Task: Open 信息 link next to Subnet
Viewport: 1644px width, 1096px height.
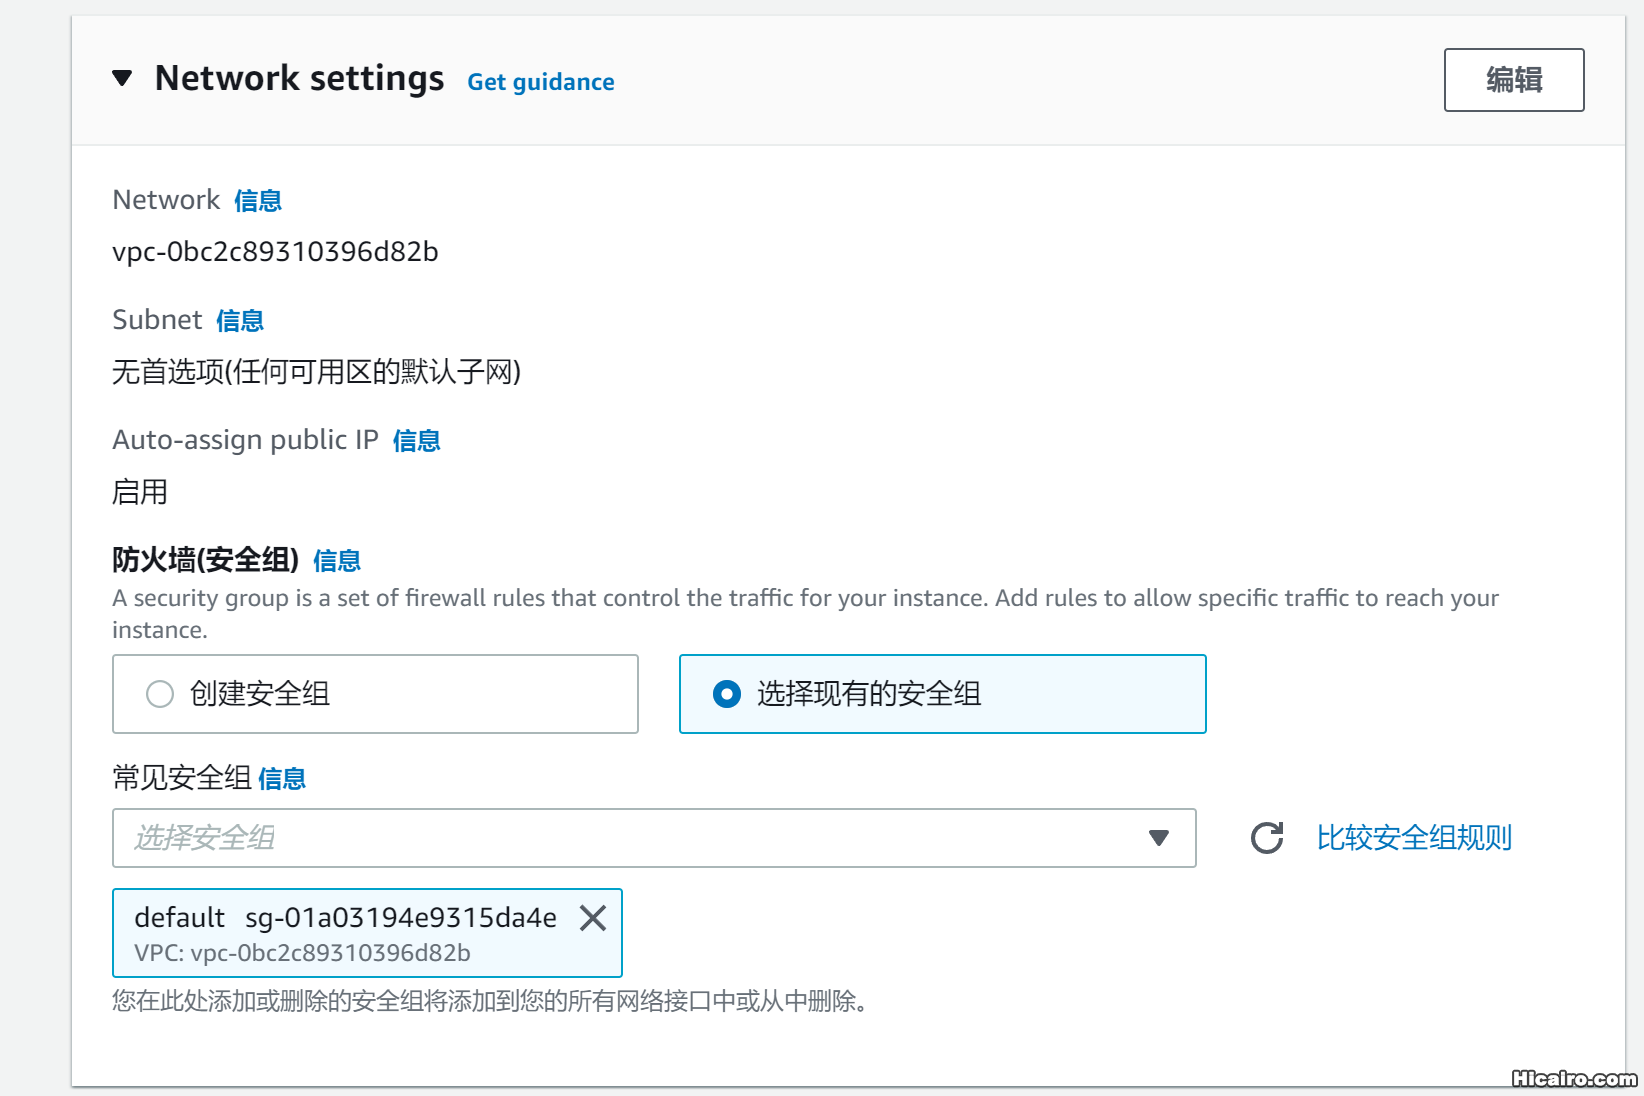Action: pyautogui.click(x=239, y=321)
